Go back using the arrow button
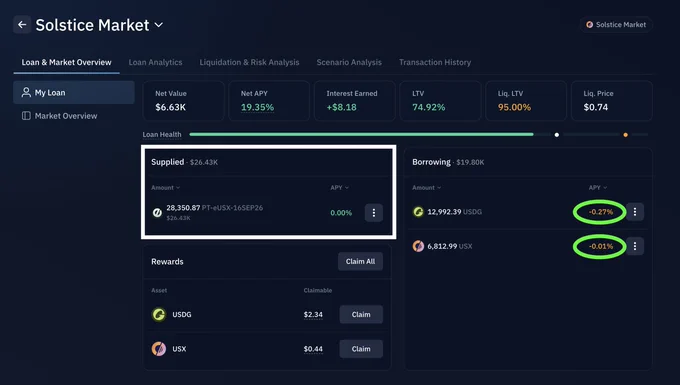The height and width of the screenshot is (385, 680). (x=22, y=25)
